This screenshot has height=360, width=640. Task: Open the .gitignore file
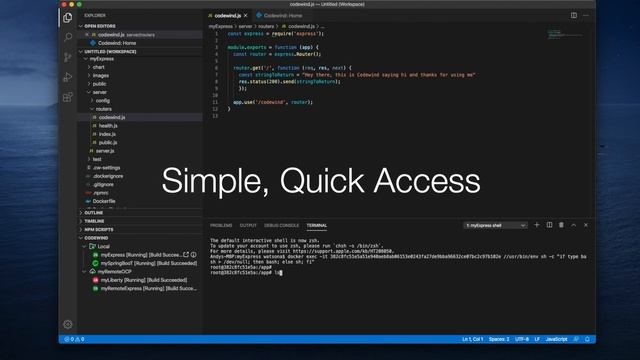(x=103, y=184)
